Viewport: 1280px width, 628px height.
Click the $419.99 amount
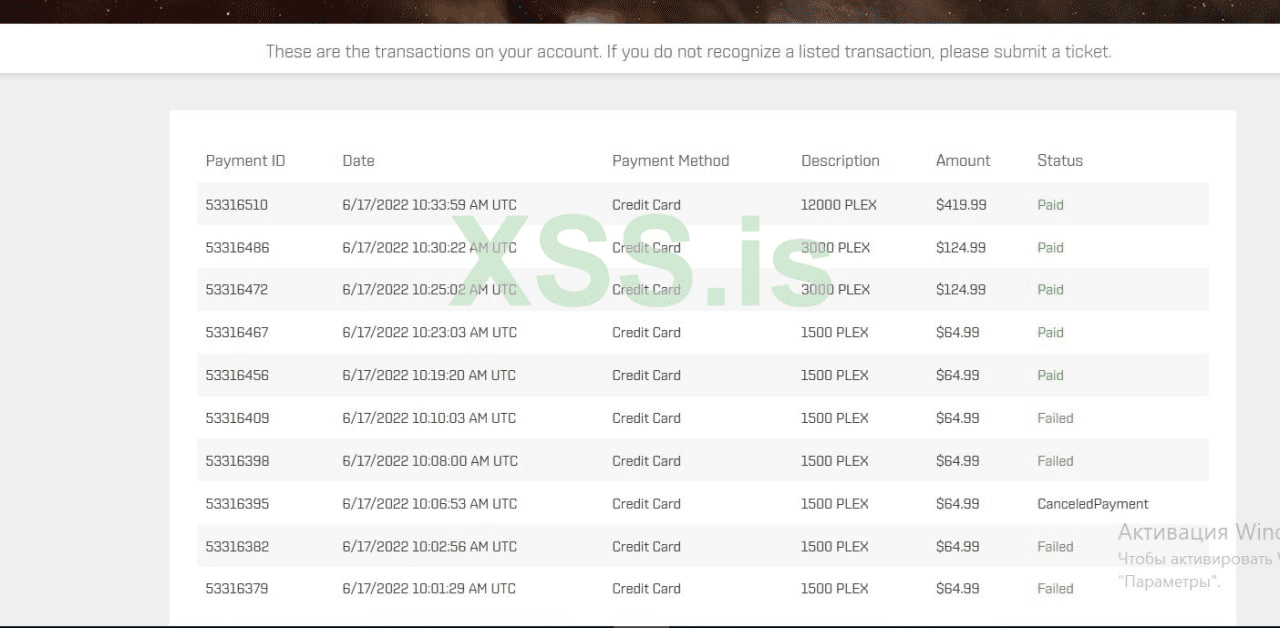(961, 205)
